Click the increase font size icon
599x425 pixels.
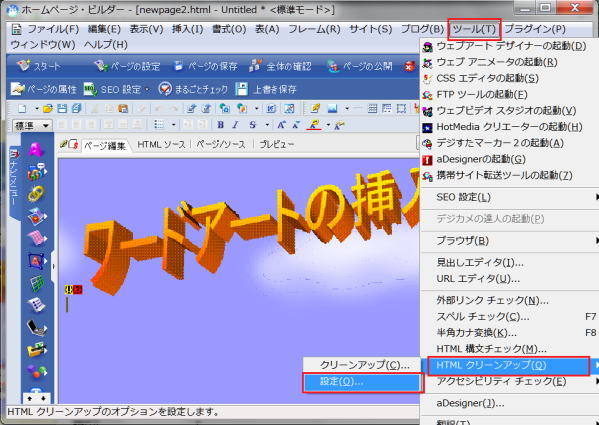click(282, 125)
